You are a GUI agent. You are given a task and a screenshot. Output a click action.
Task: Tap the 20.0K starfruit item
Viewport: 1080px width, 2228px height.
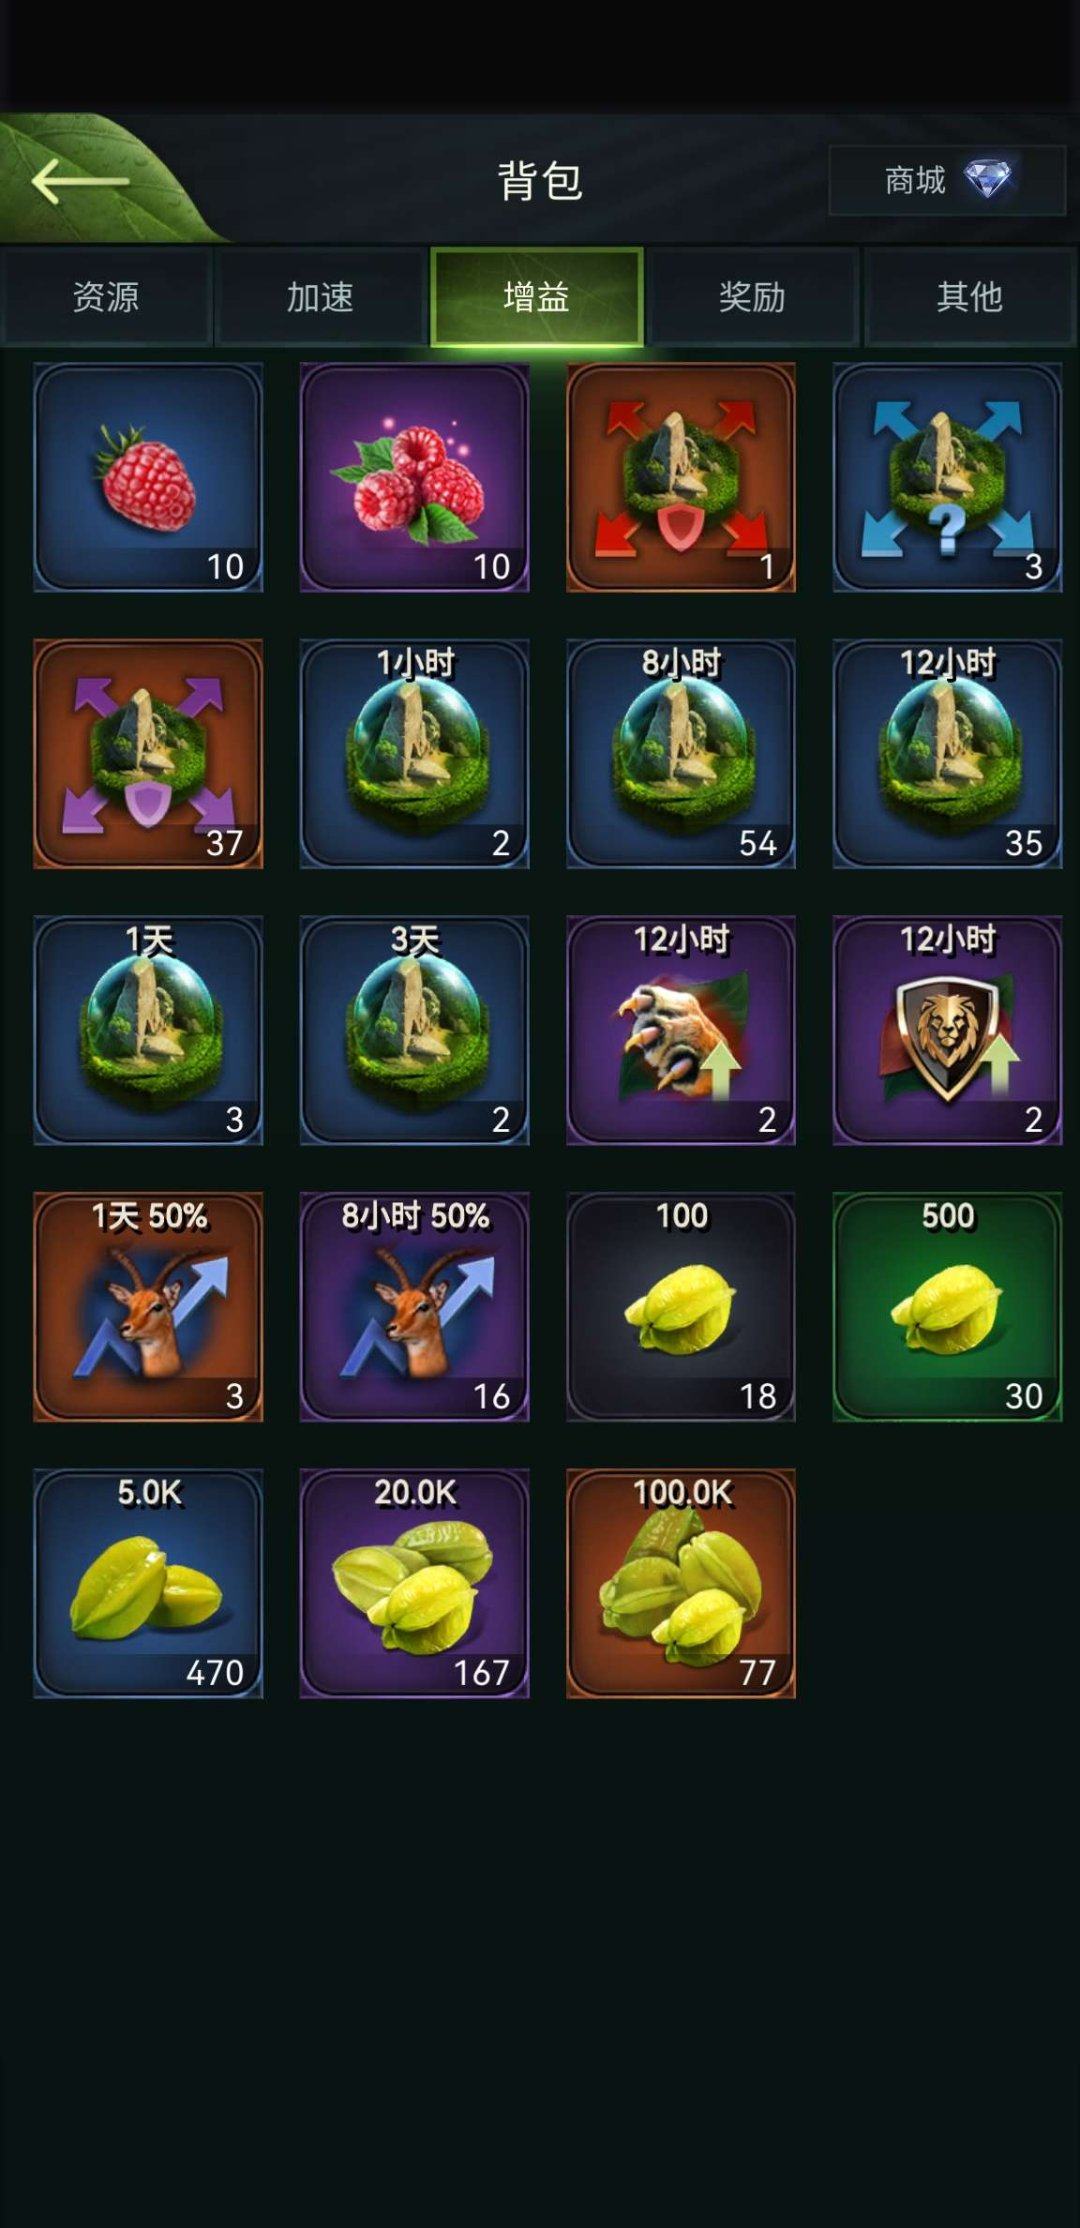(414, 1583)
